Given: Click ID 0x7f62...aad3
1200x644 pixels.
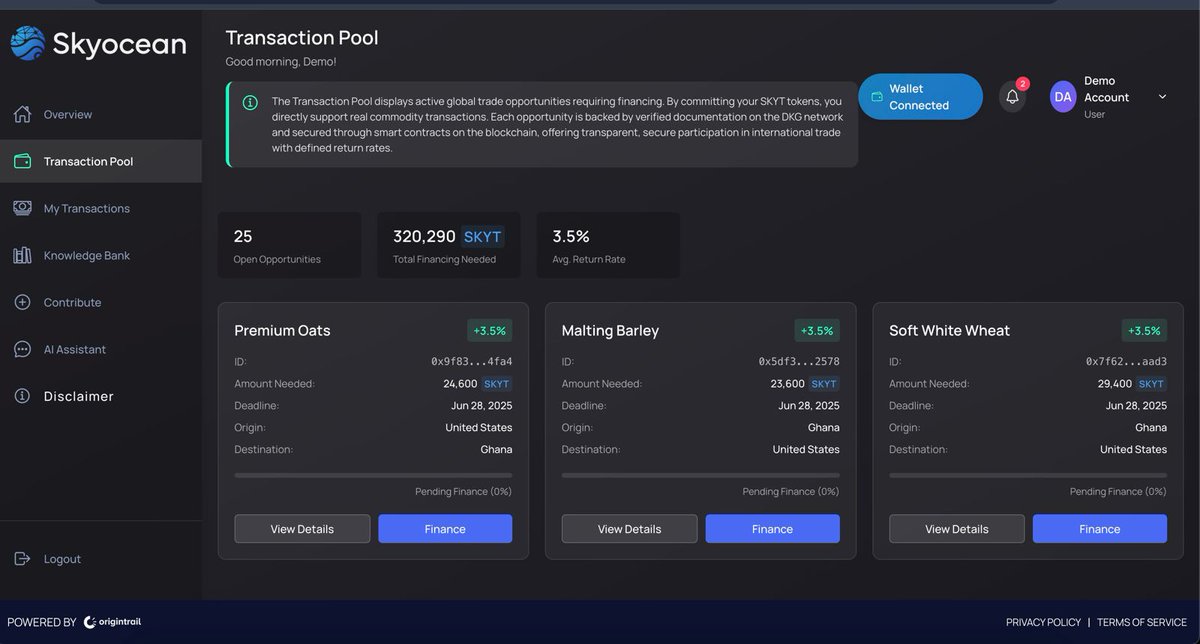Looking at the screenshot, I should (1126, 361).
